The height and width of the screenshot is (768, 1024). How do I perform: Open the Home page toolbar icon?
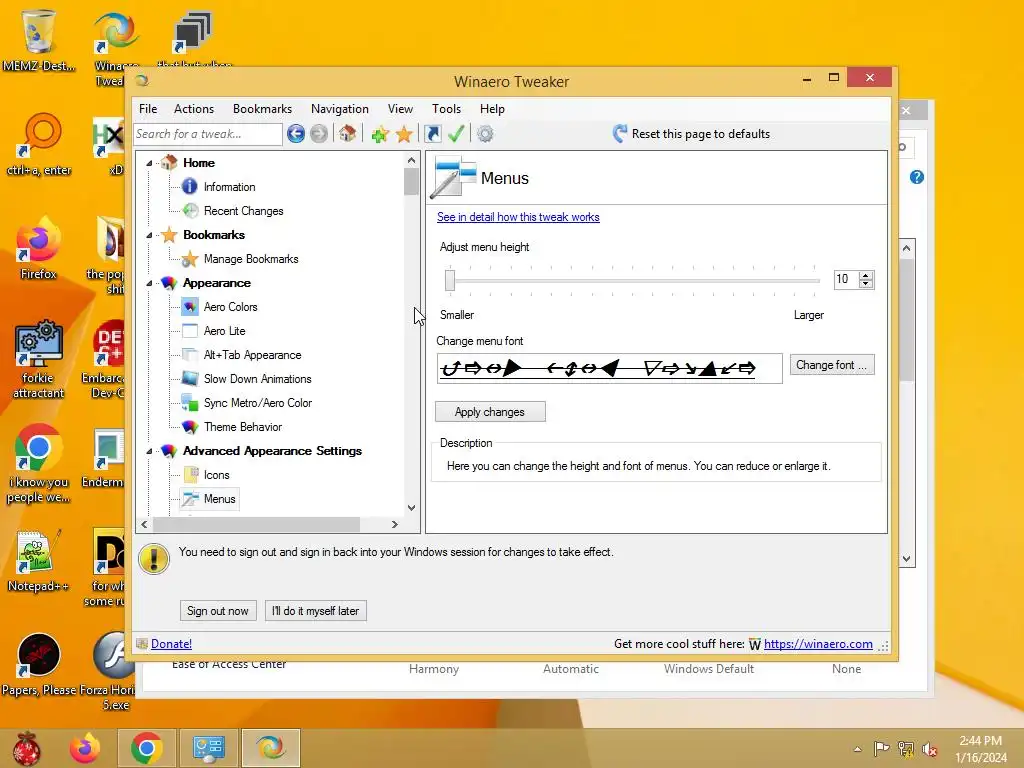coord(347,134)
